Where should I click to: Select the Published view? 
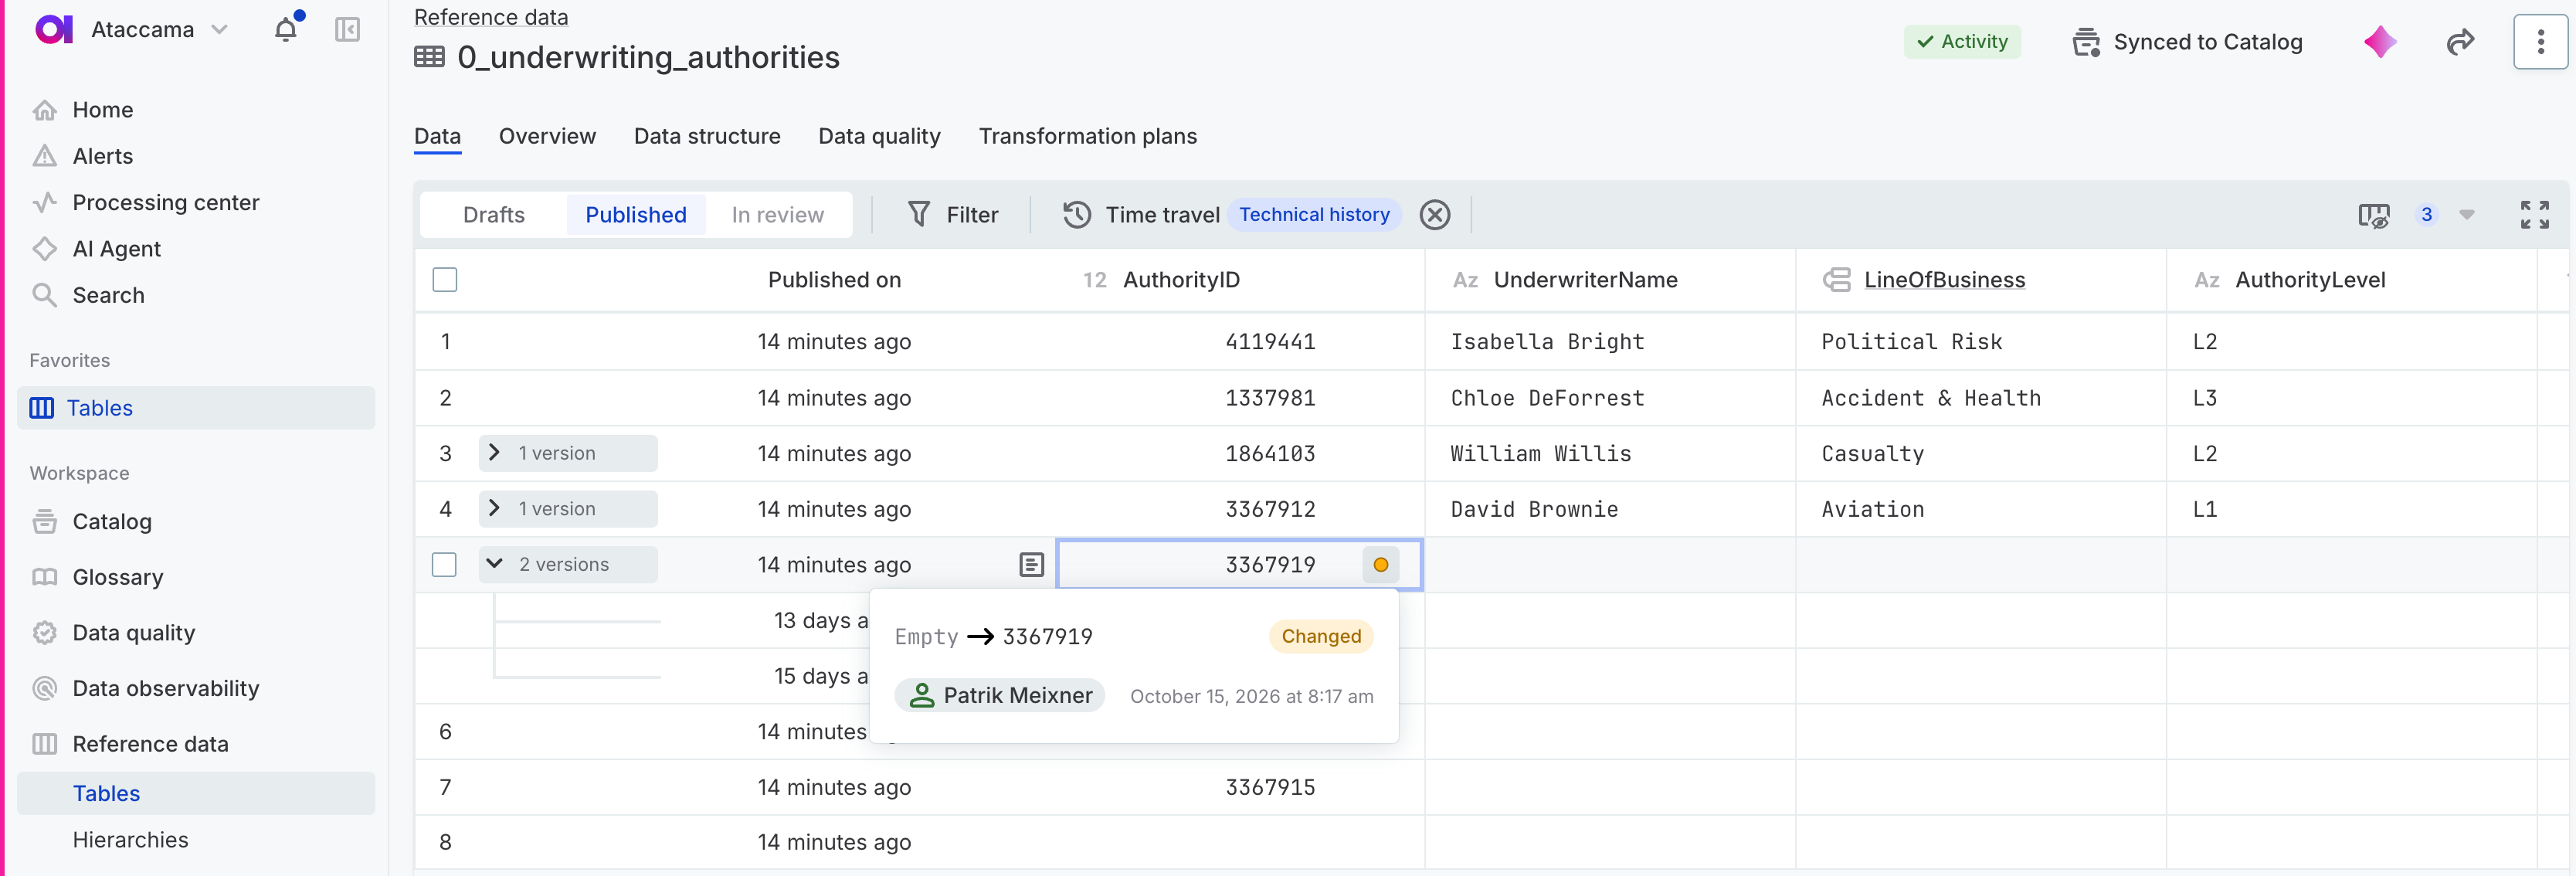[x=636, y=214]
